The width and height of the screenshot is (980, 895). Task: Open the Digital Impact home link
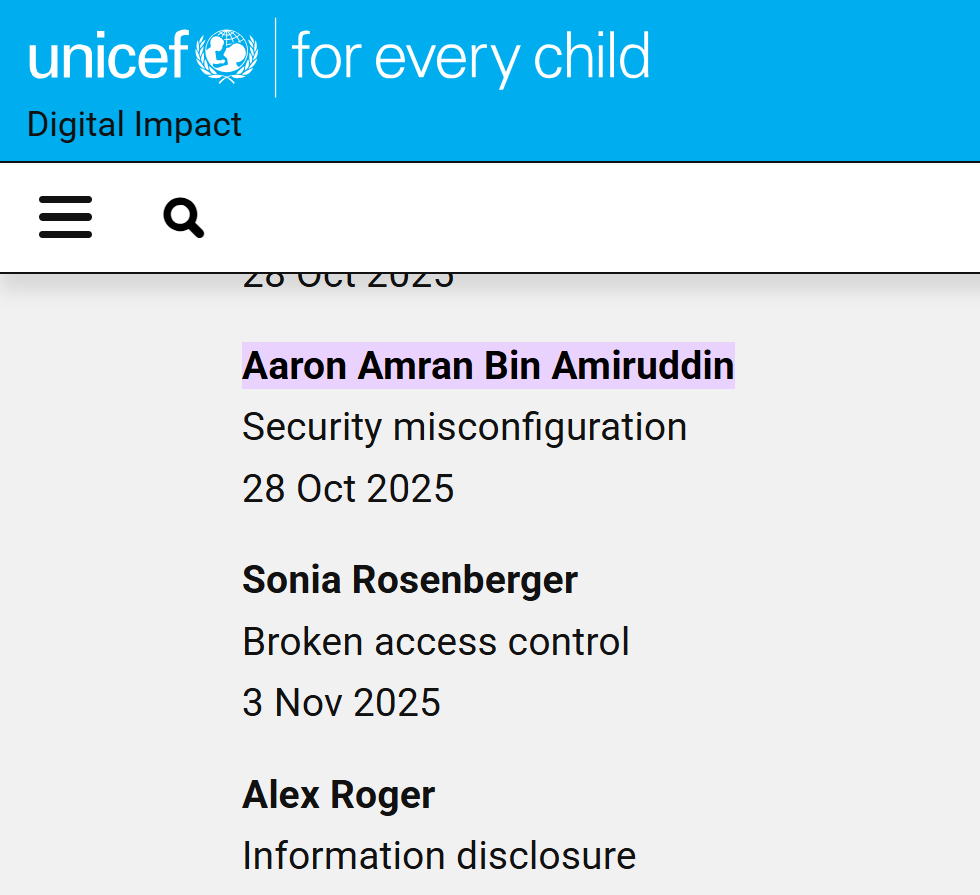pyautogui.click(x=135, y=124)
